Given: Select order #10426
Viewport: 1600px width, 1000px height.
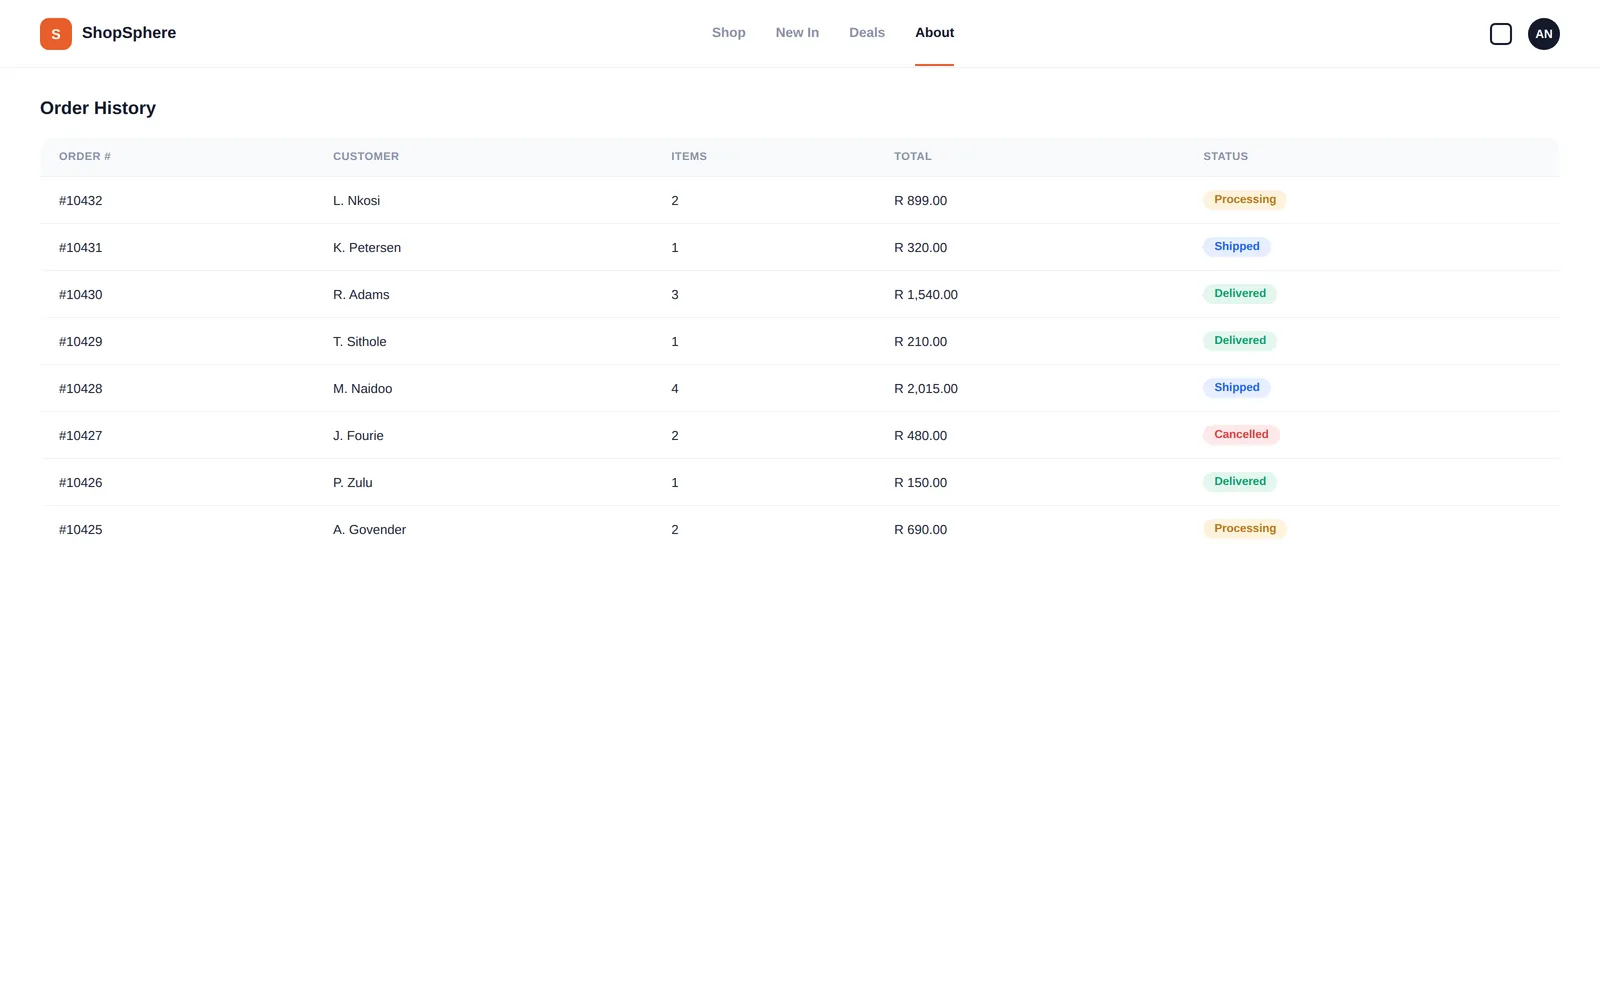Looking at the screenshot, I should point(80,483).
